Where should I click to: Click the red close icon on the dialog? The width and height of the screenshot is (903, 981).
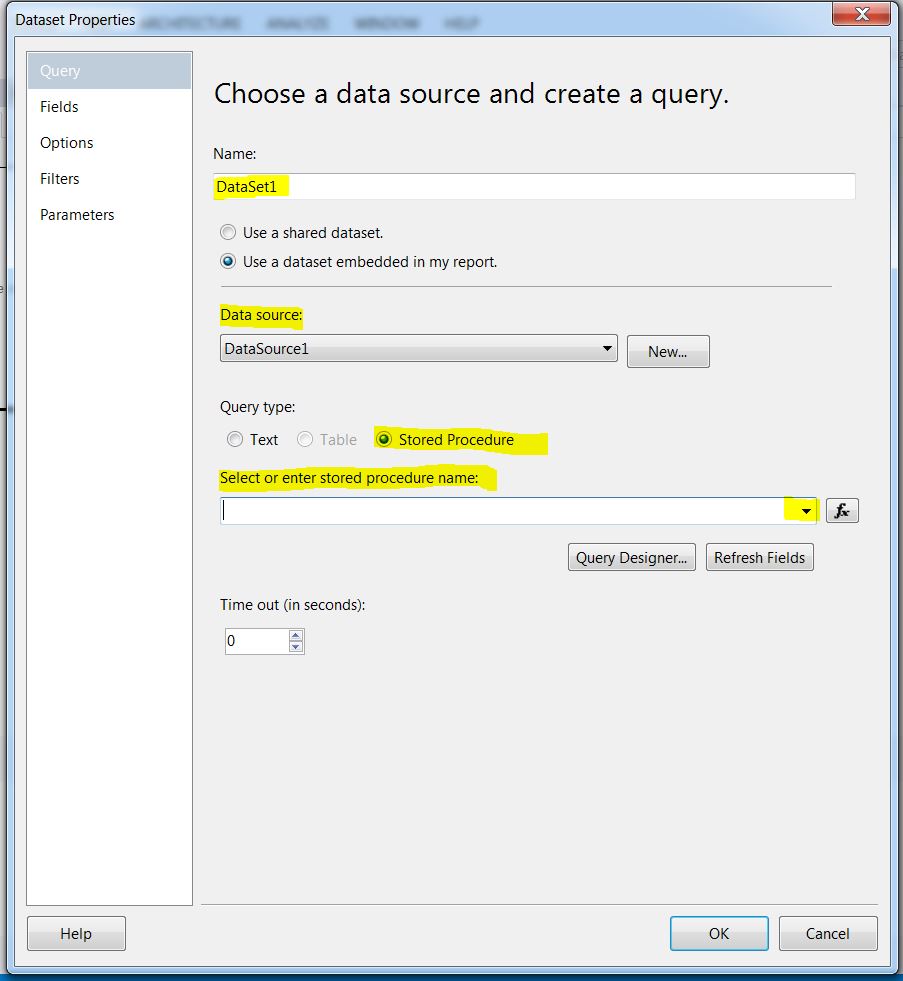click(x=860, y=14)
